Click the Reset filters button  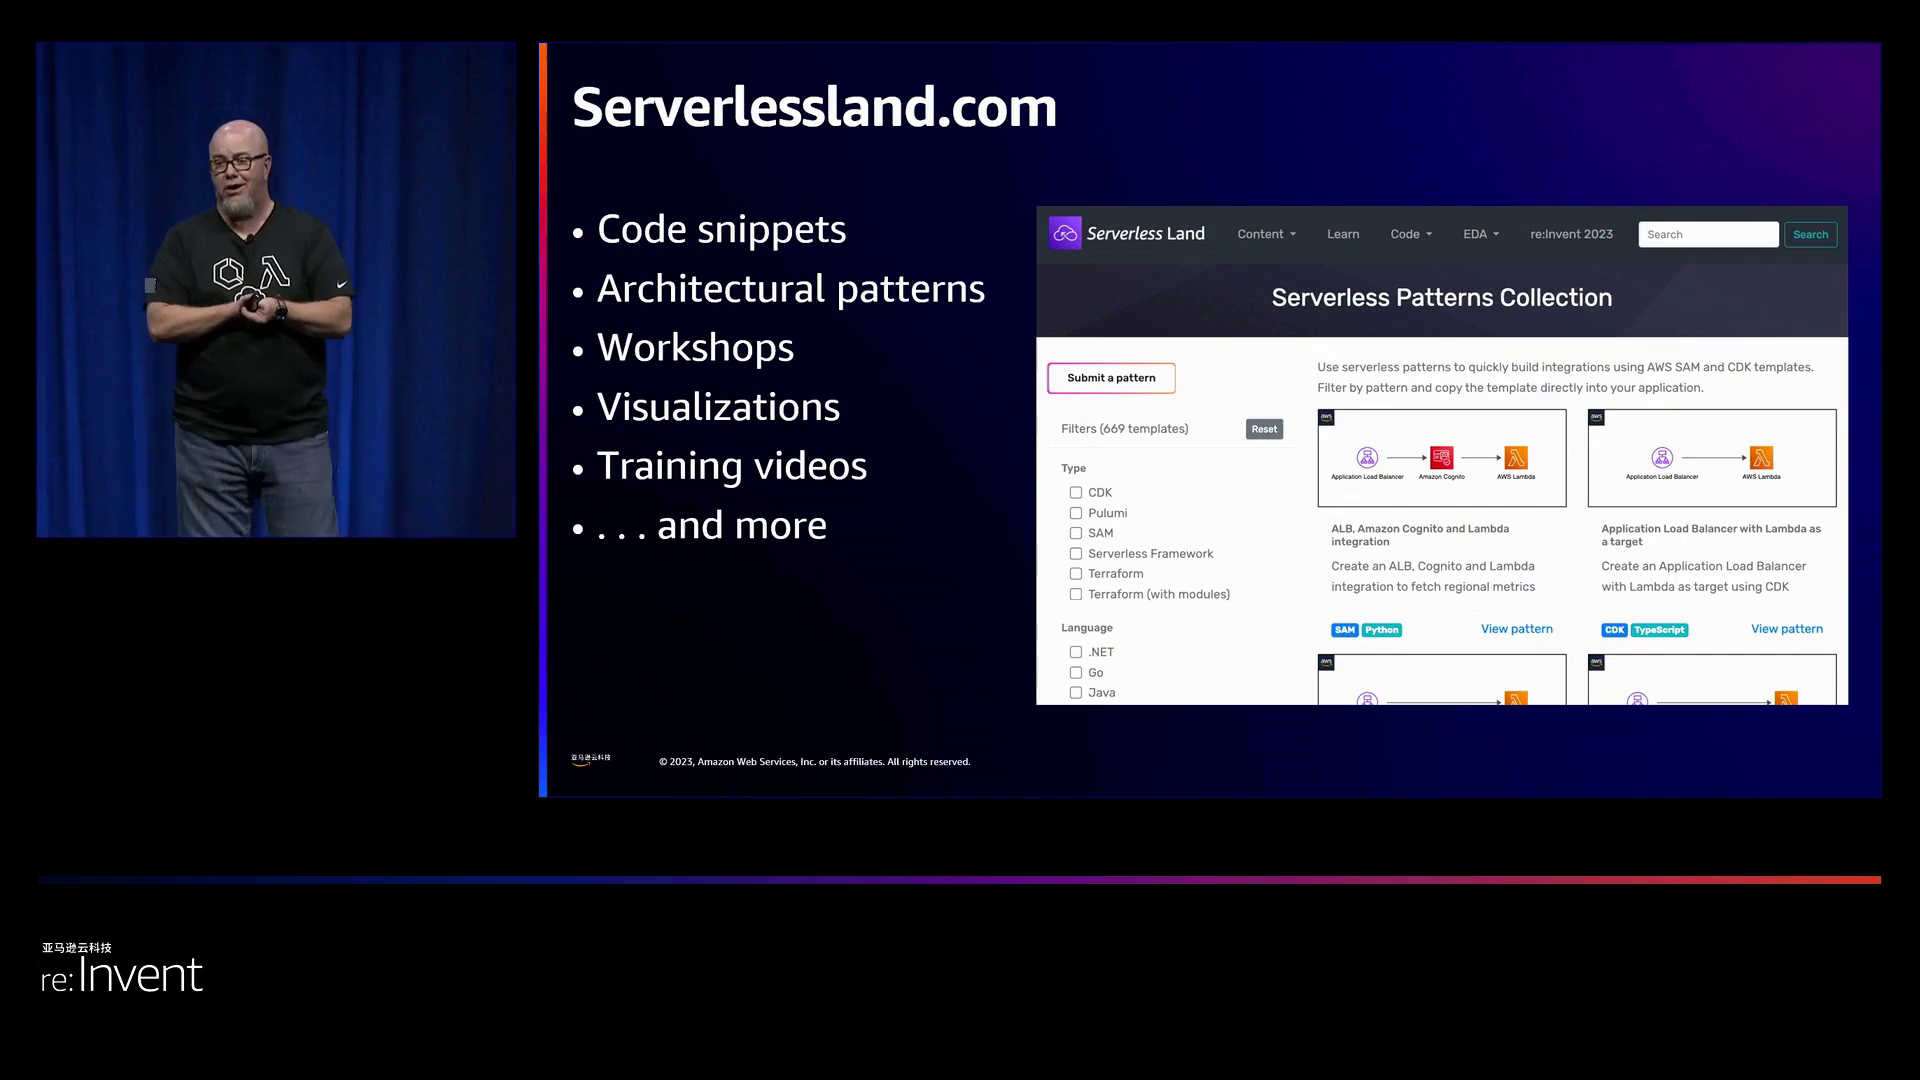coord(1264,429)
